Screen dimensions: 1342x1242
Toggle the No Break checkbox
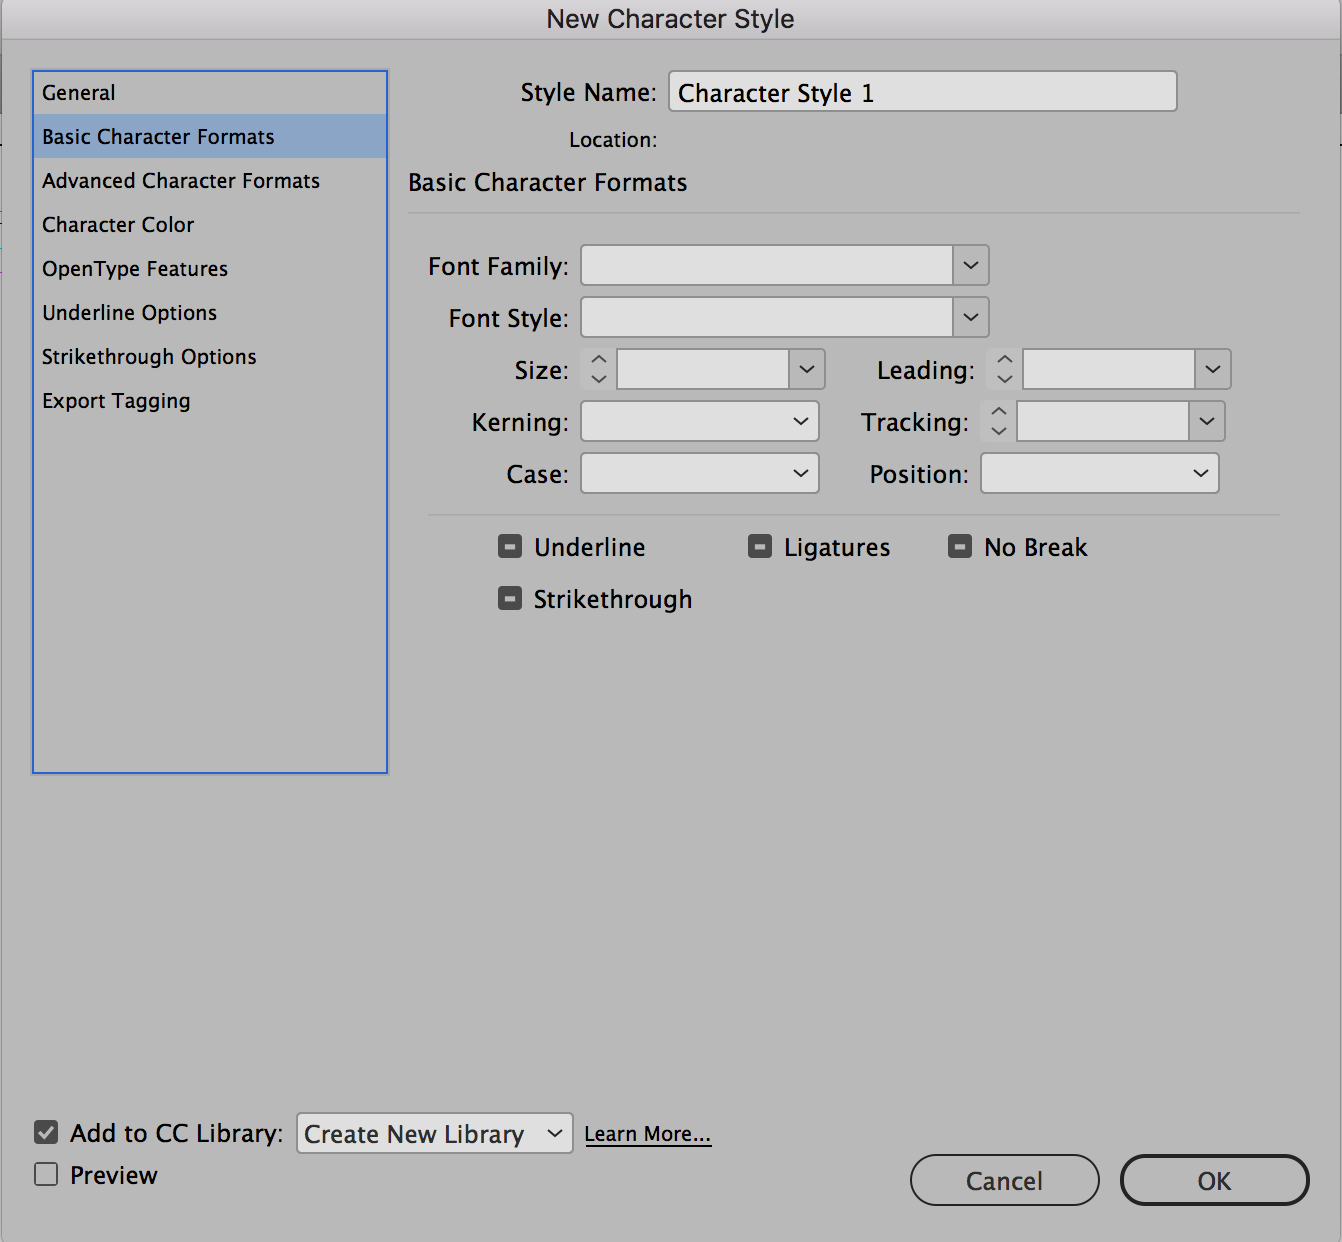click(x=960, y=547)
